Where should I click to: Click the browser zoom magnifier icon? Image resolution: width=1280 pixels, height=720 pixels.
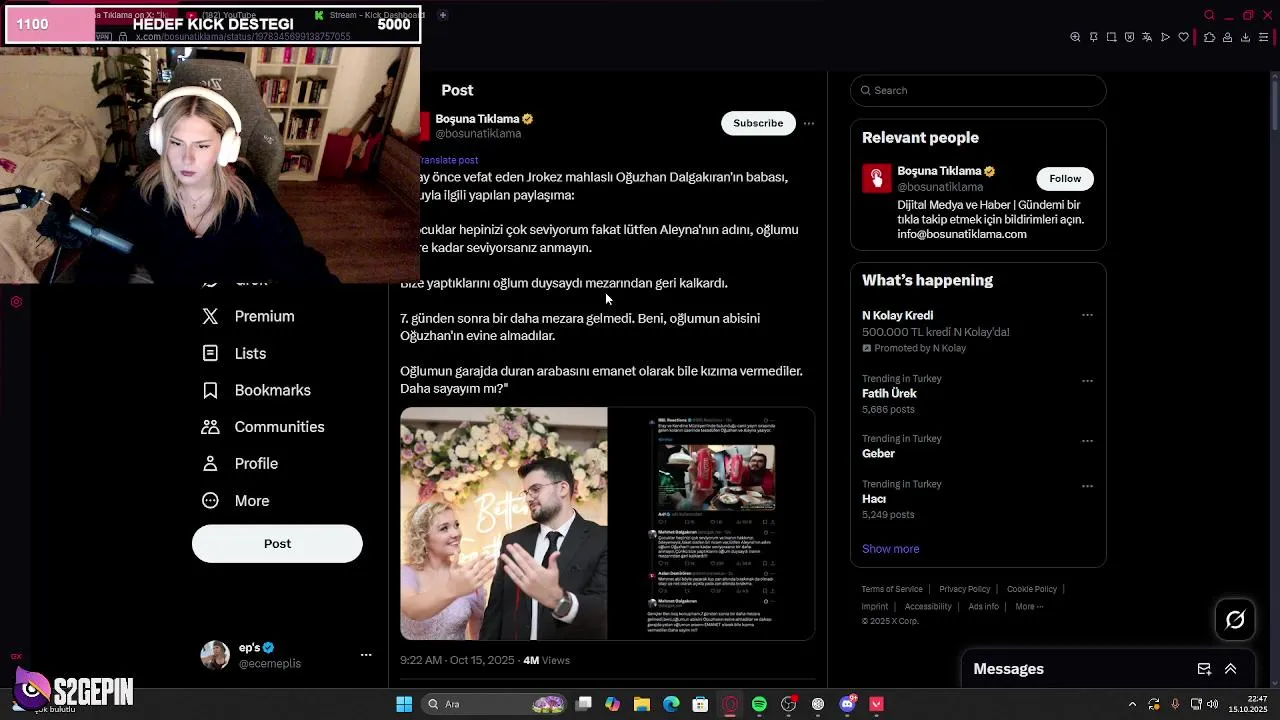1075,37
